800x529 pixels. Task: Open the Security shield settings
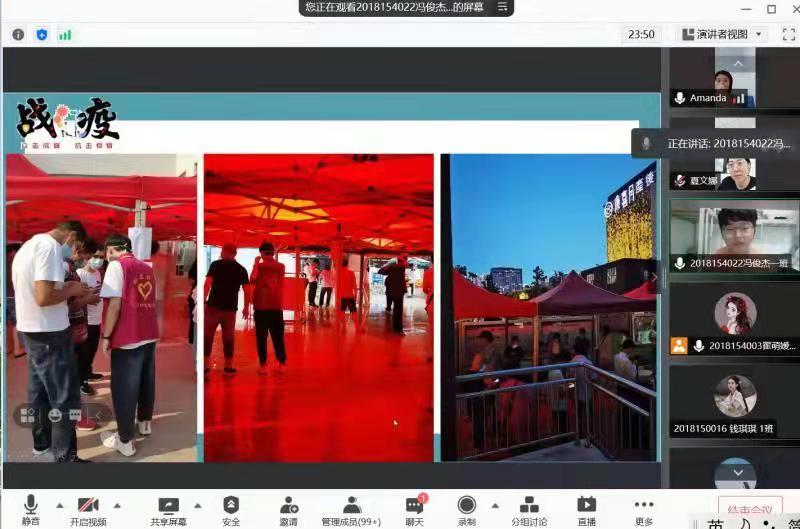(x=231, y=506)
